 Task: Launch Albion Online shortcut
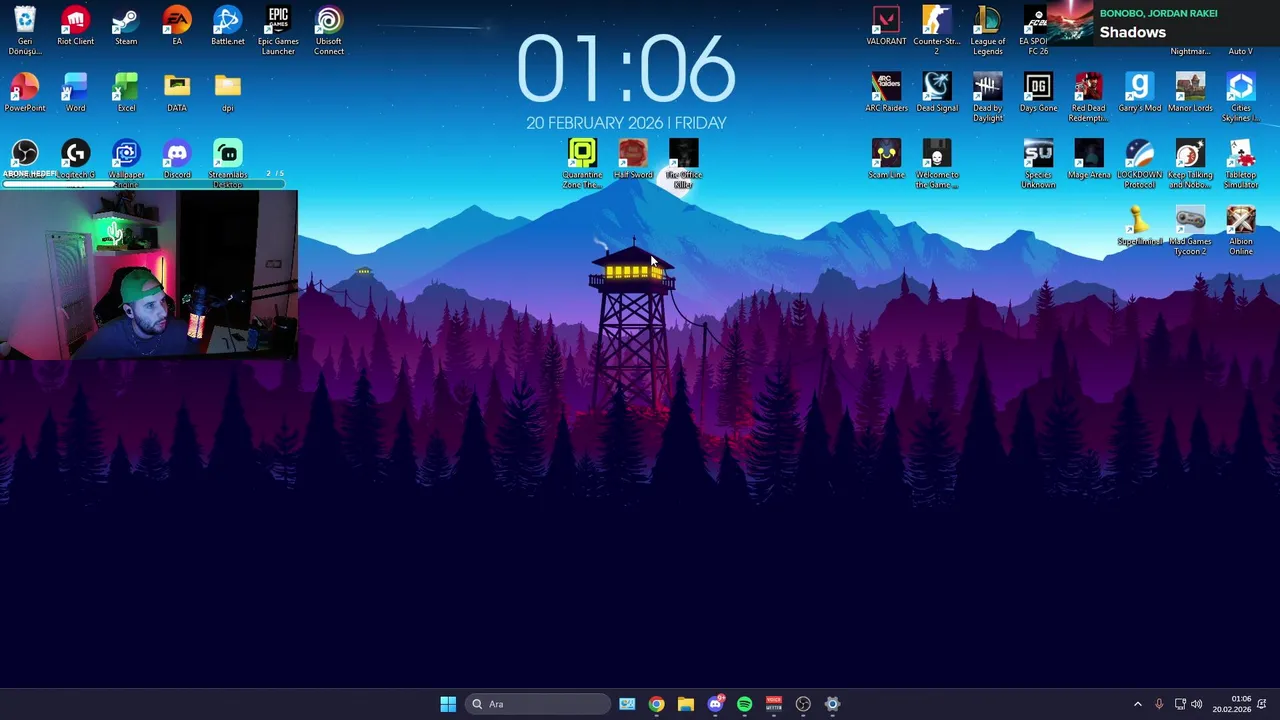click(x=1241, y=230)
